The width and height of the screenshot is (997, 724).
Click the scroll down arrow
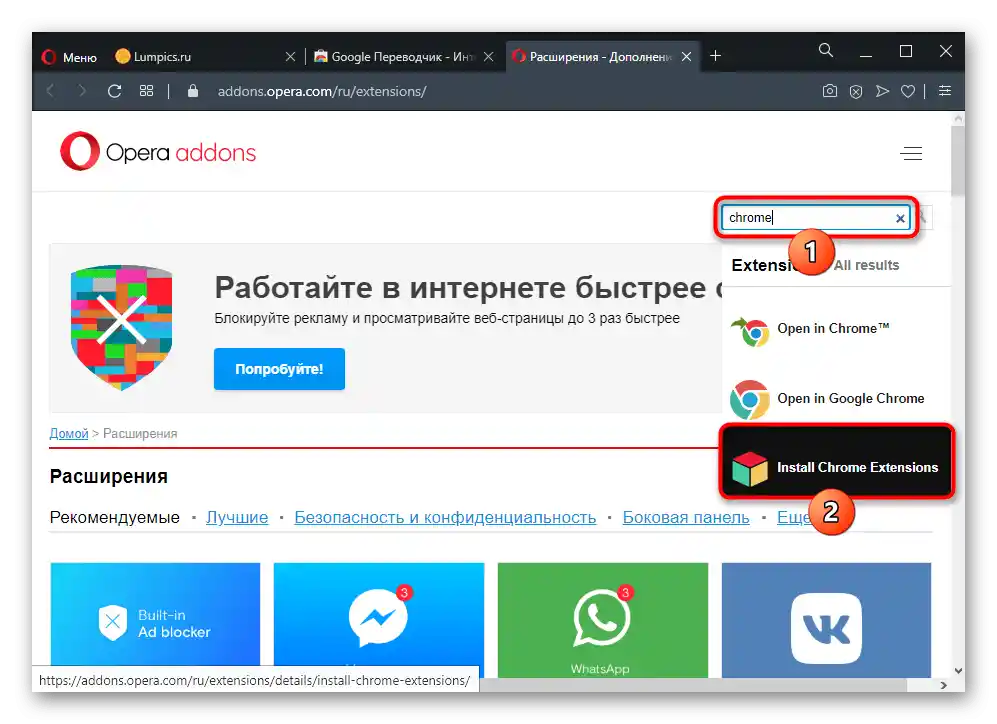tap(958, 671)
